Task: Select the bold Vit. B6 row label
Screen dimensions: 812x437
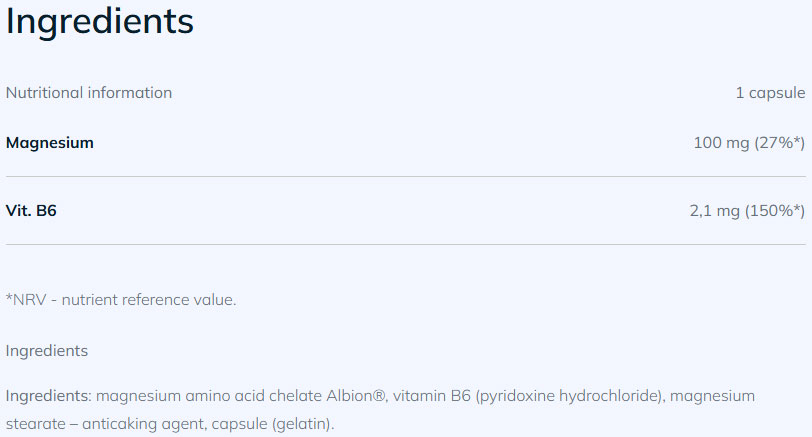Action: [31, 211]
